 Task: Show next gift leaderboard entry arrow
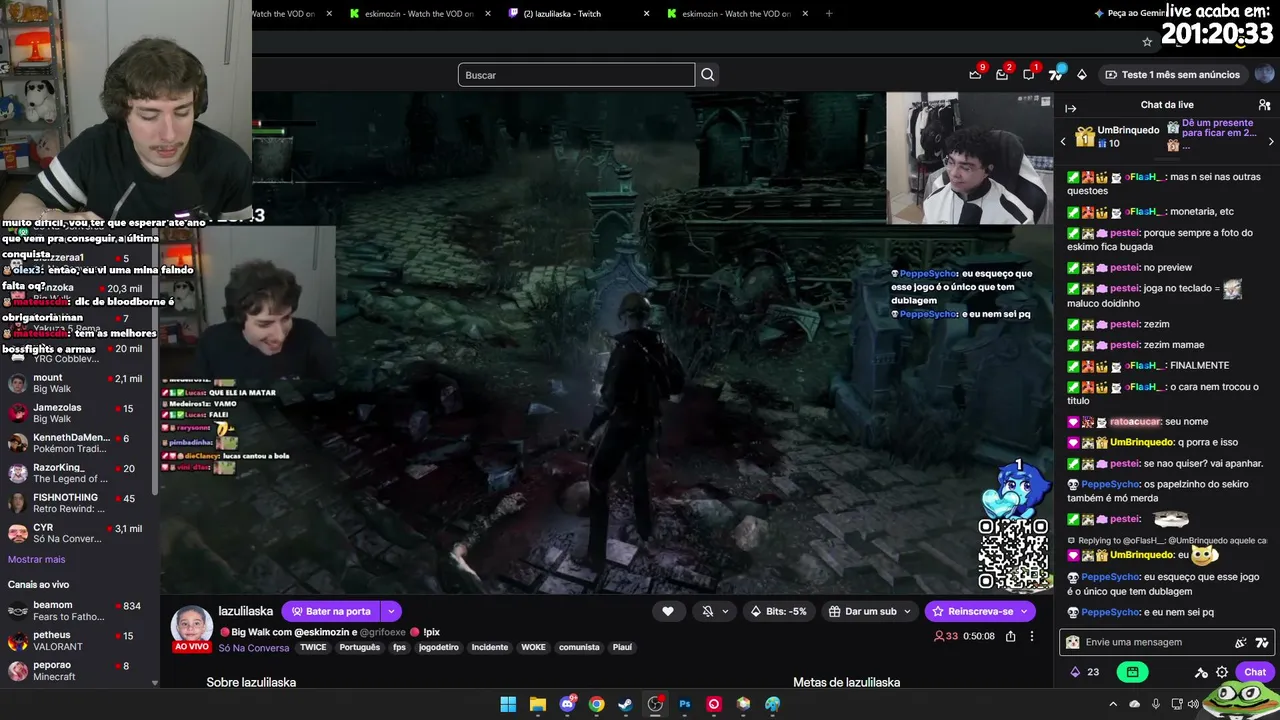[1271, 142]
